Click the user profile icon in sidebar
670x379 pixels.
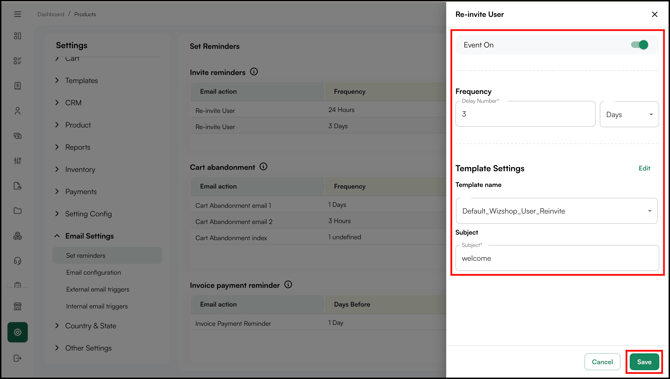[18, 111]
